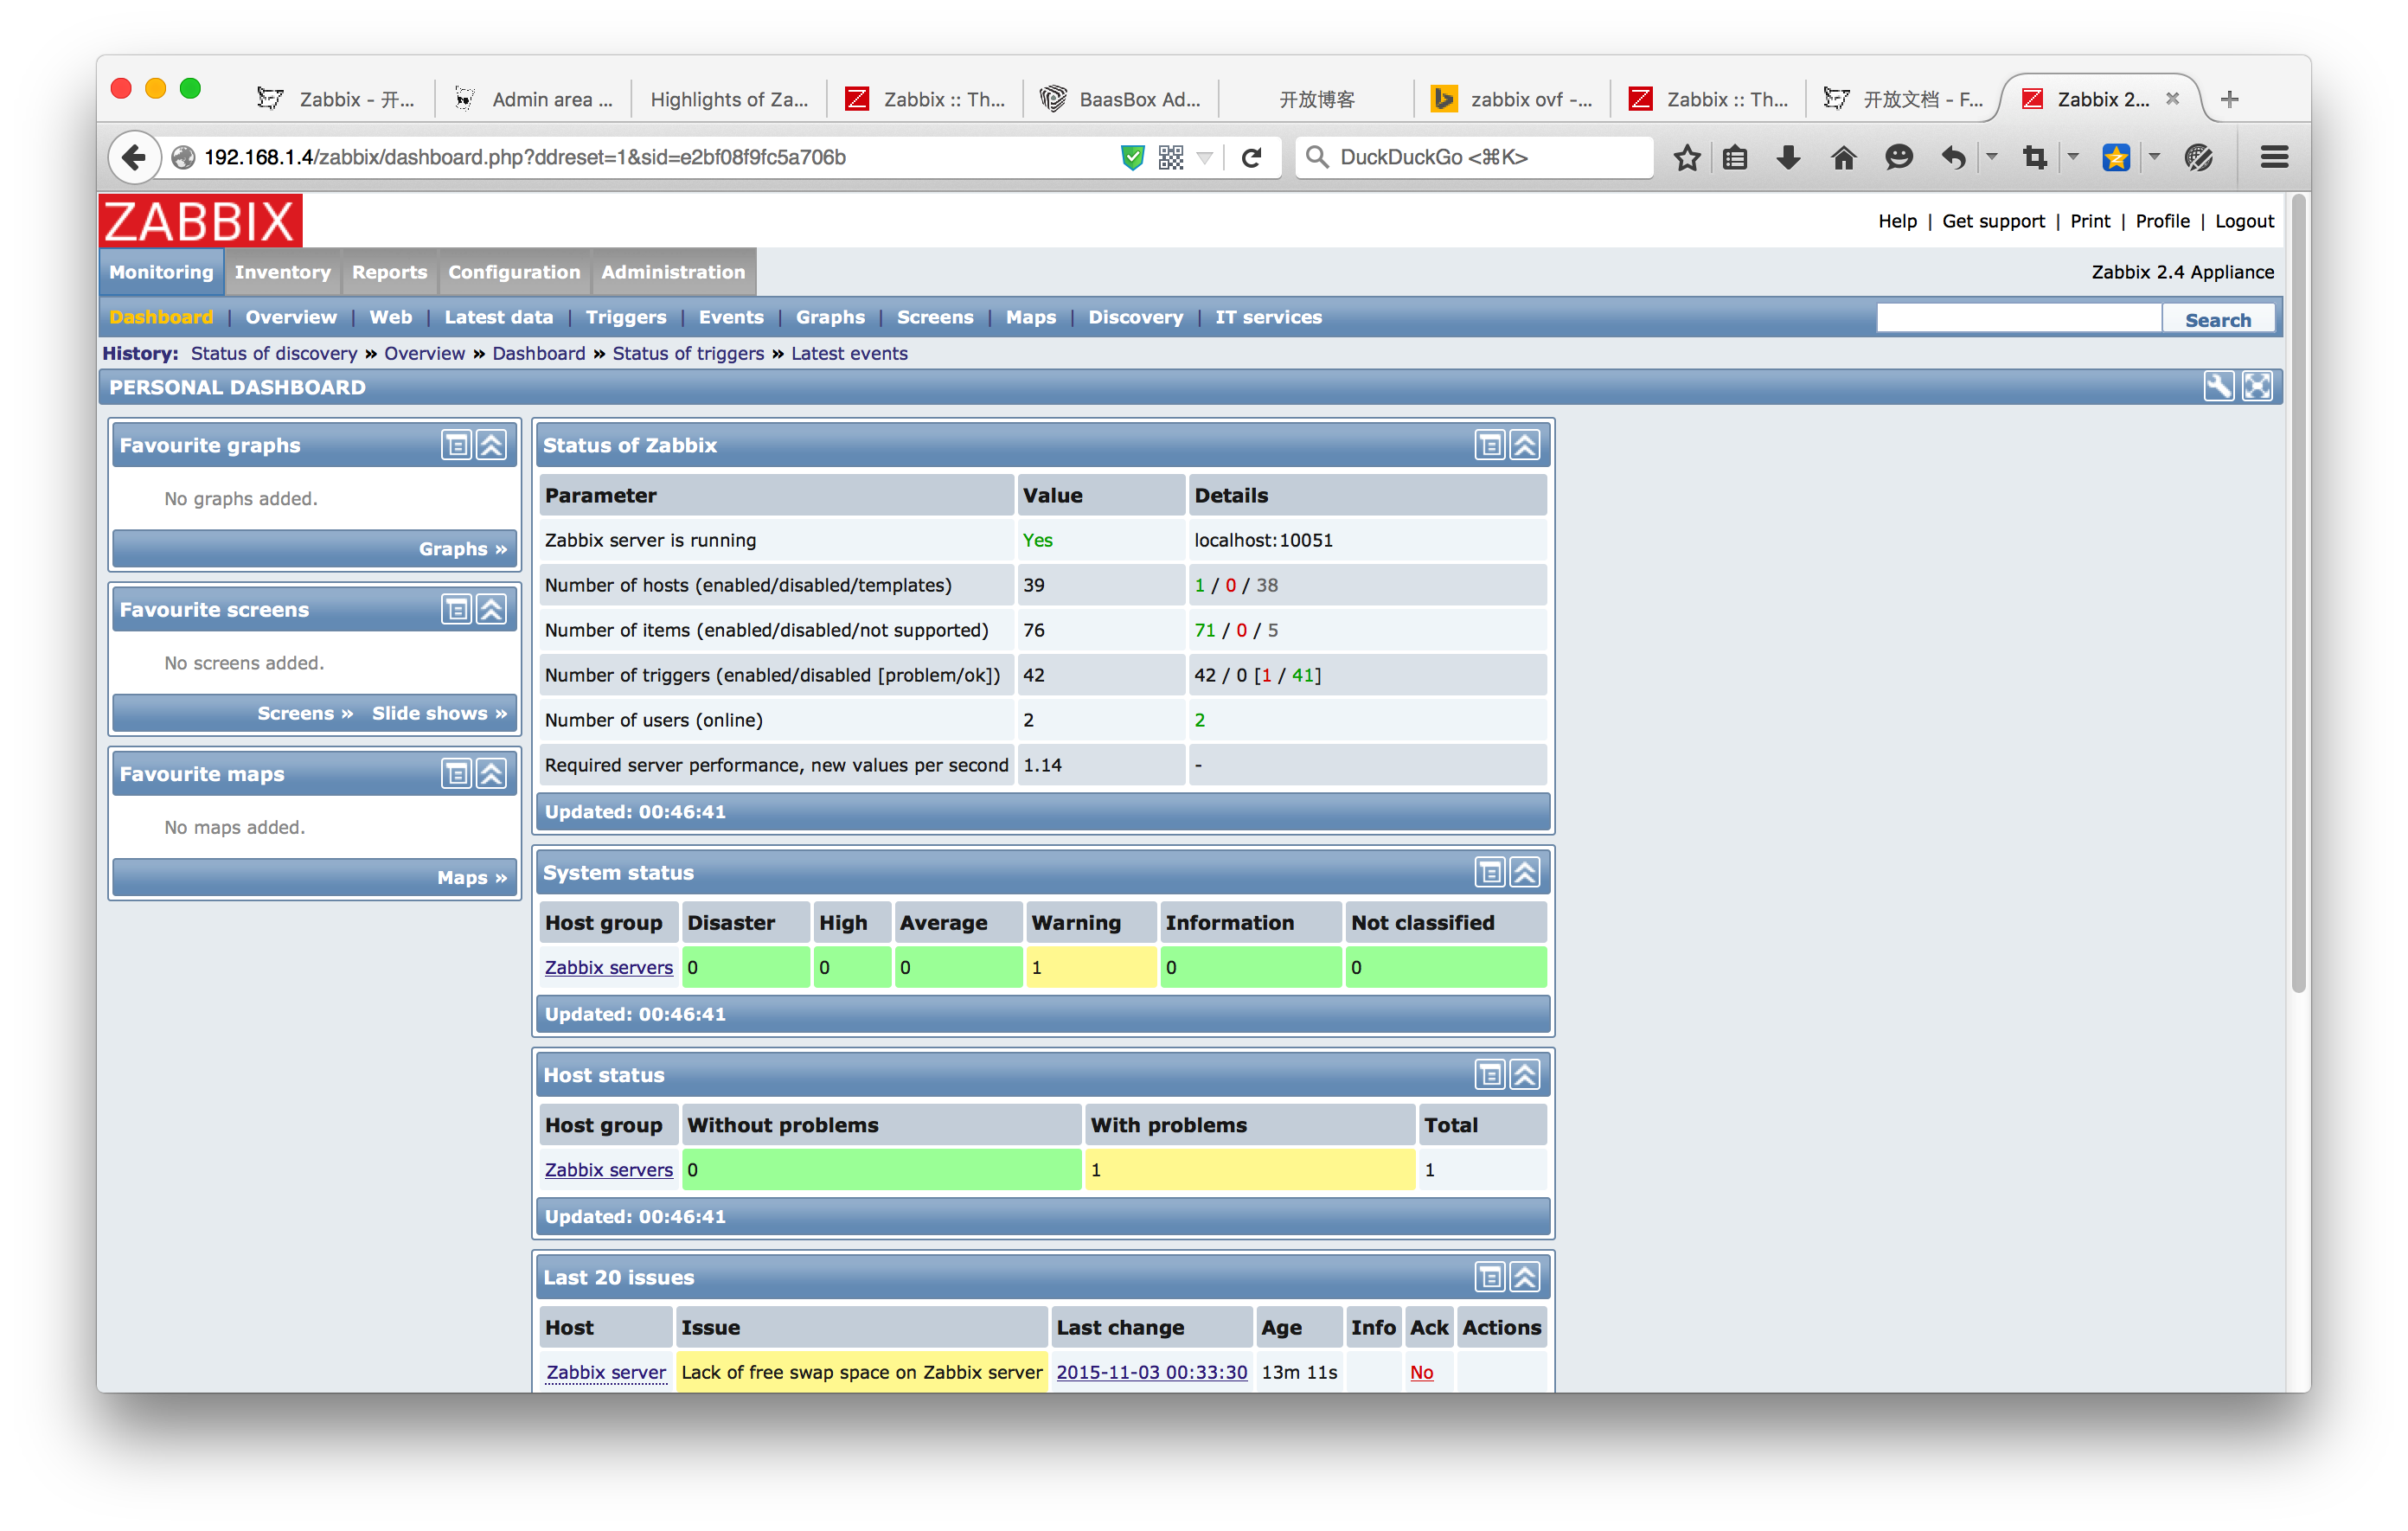
Task: Open Status of Zabbix widget menu icon
Action: [1489, 445]
